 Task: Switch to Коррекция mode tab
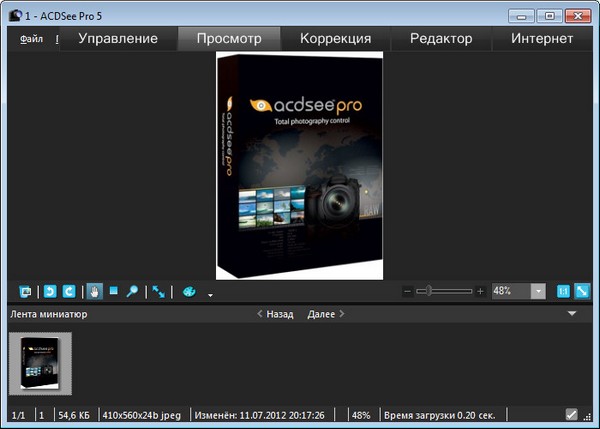(336, 38)
